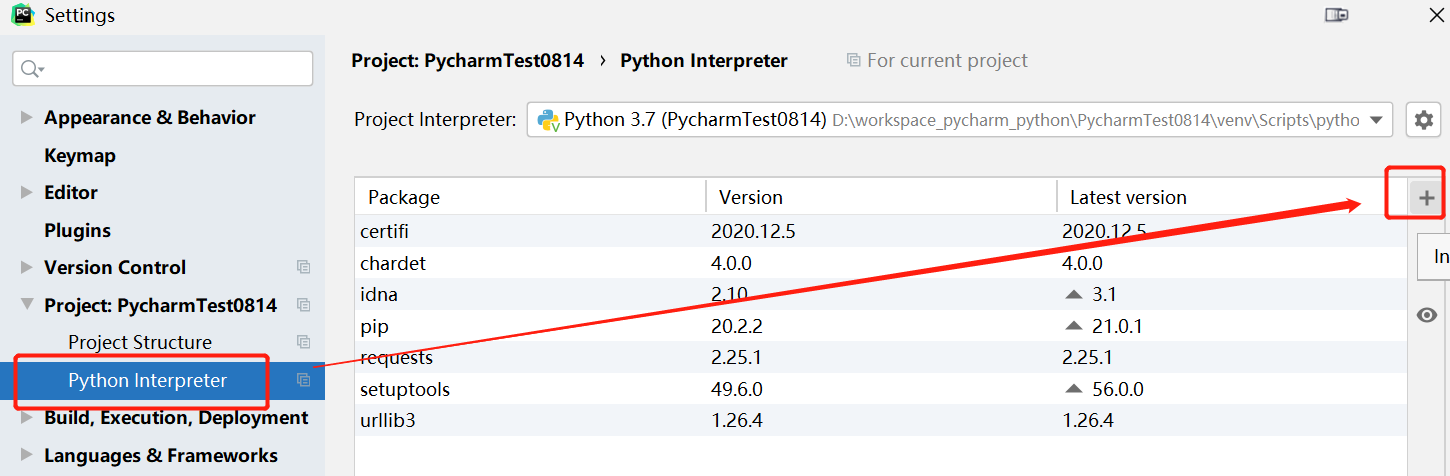Click the Project: PycharmTest0814 breadcrumb
The width and height of the screenshot is (1450, 476).
[x=467, y=61]
